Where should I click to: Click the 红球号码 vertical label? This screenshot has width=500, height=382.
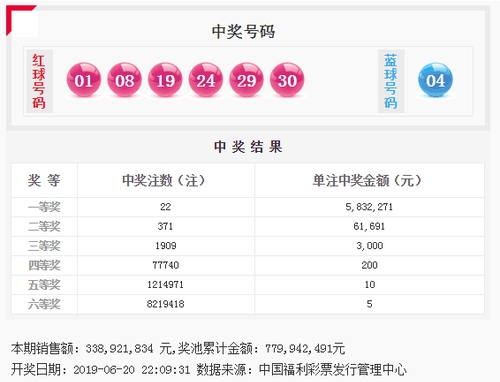39,81
